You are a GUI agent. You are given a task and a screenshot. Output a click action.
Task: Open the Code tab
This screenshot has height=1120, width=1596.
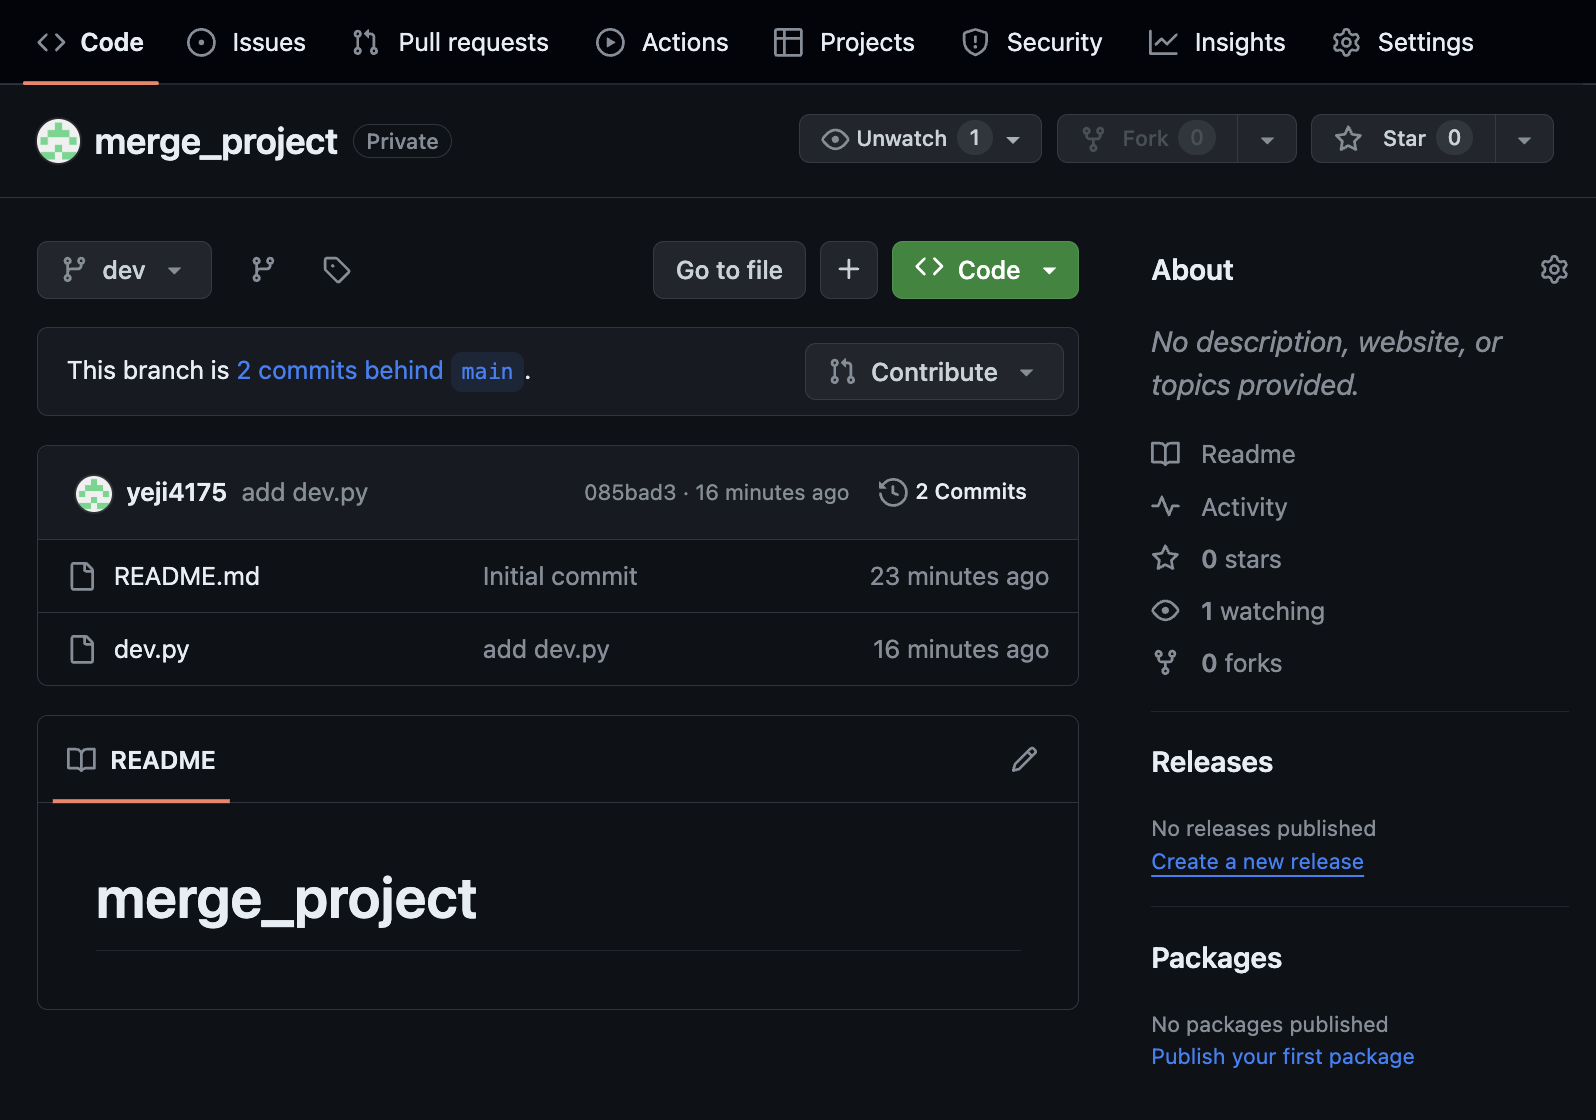[91, 42]
